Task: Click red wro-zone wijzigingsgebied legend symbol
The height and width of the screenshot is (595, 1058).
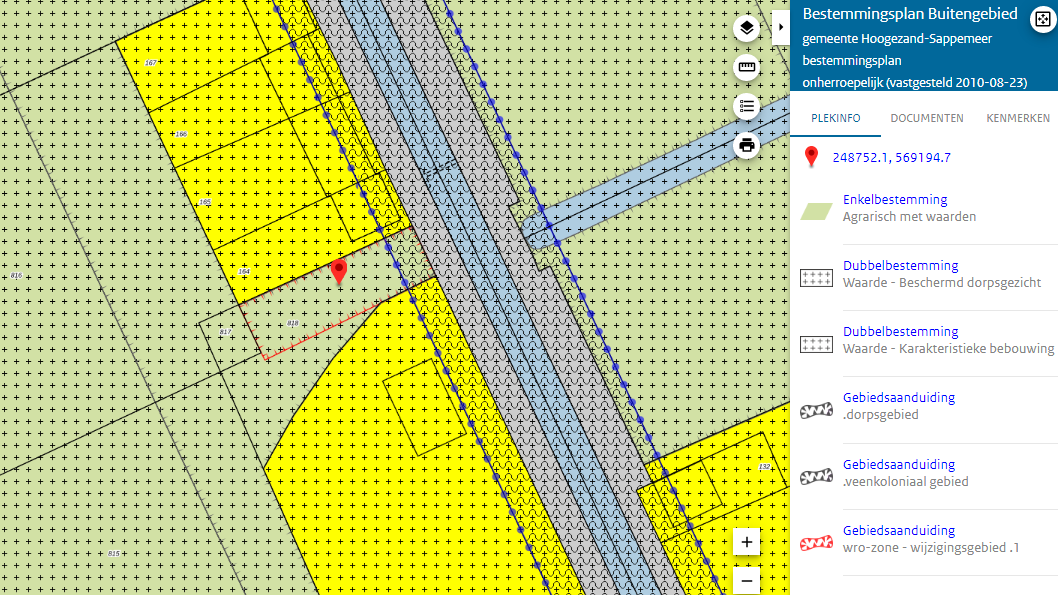Action: pyautogui.click(x=816, y=543)
